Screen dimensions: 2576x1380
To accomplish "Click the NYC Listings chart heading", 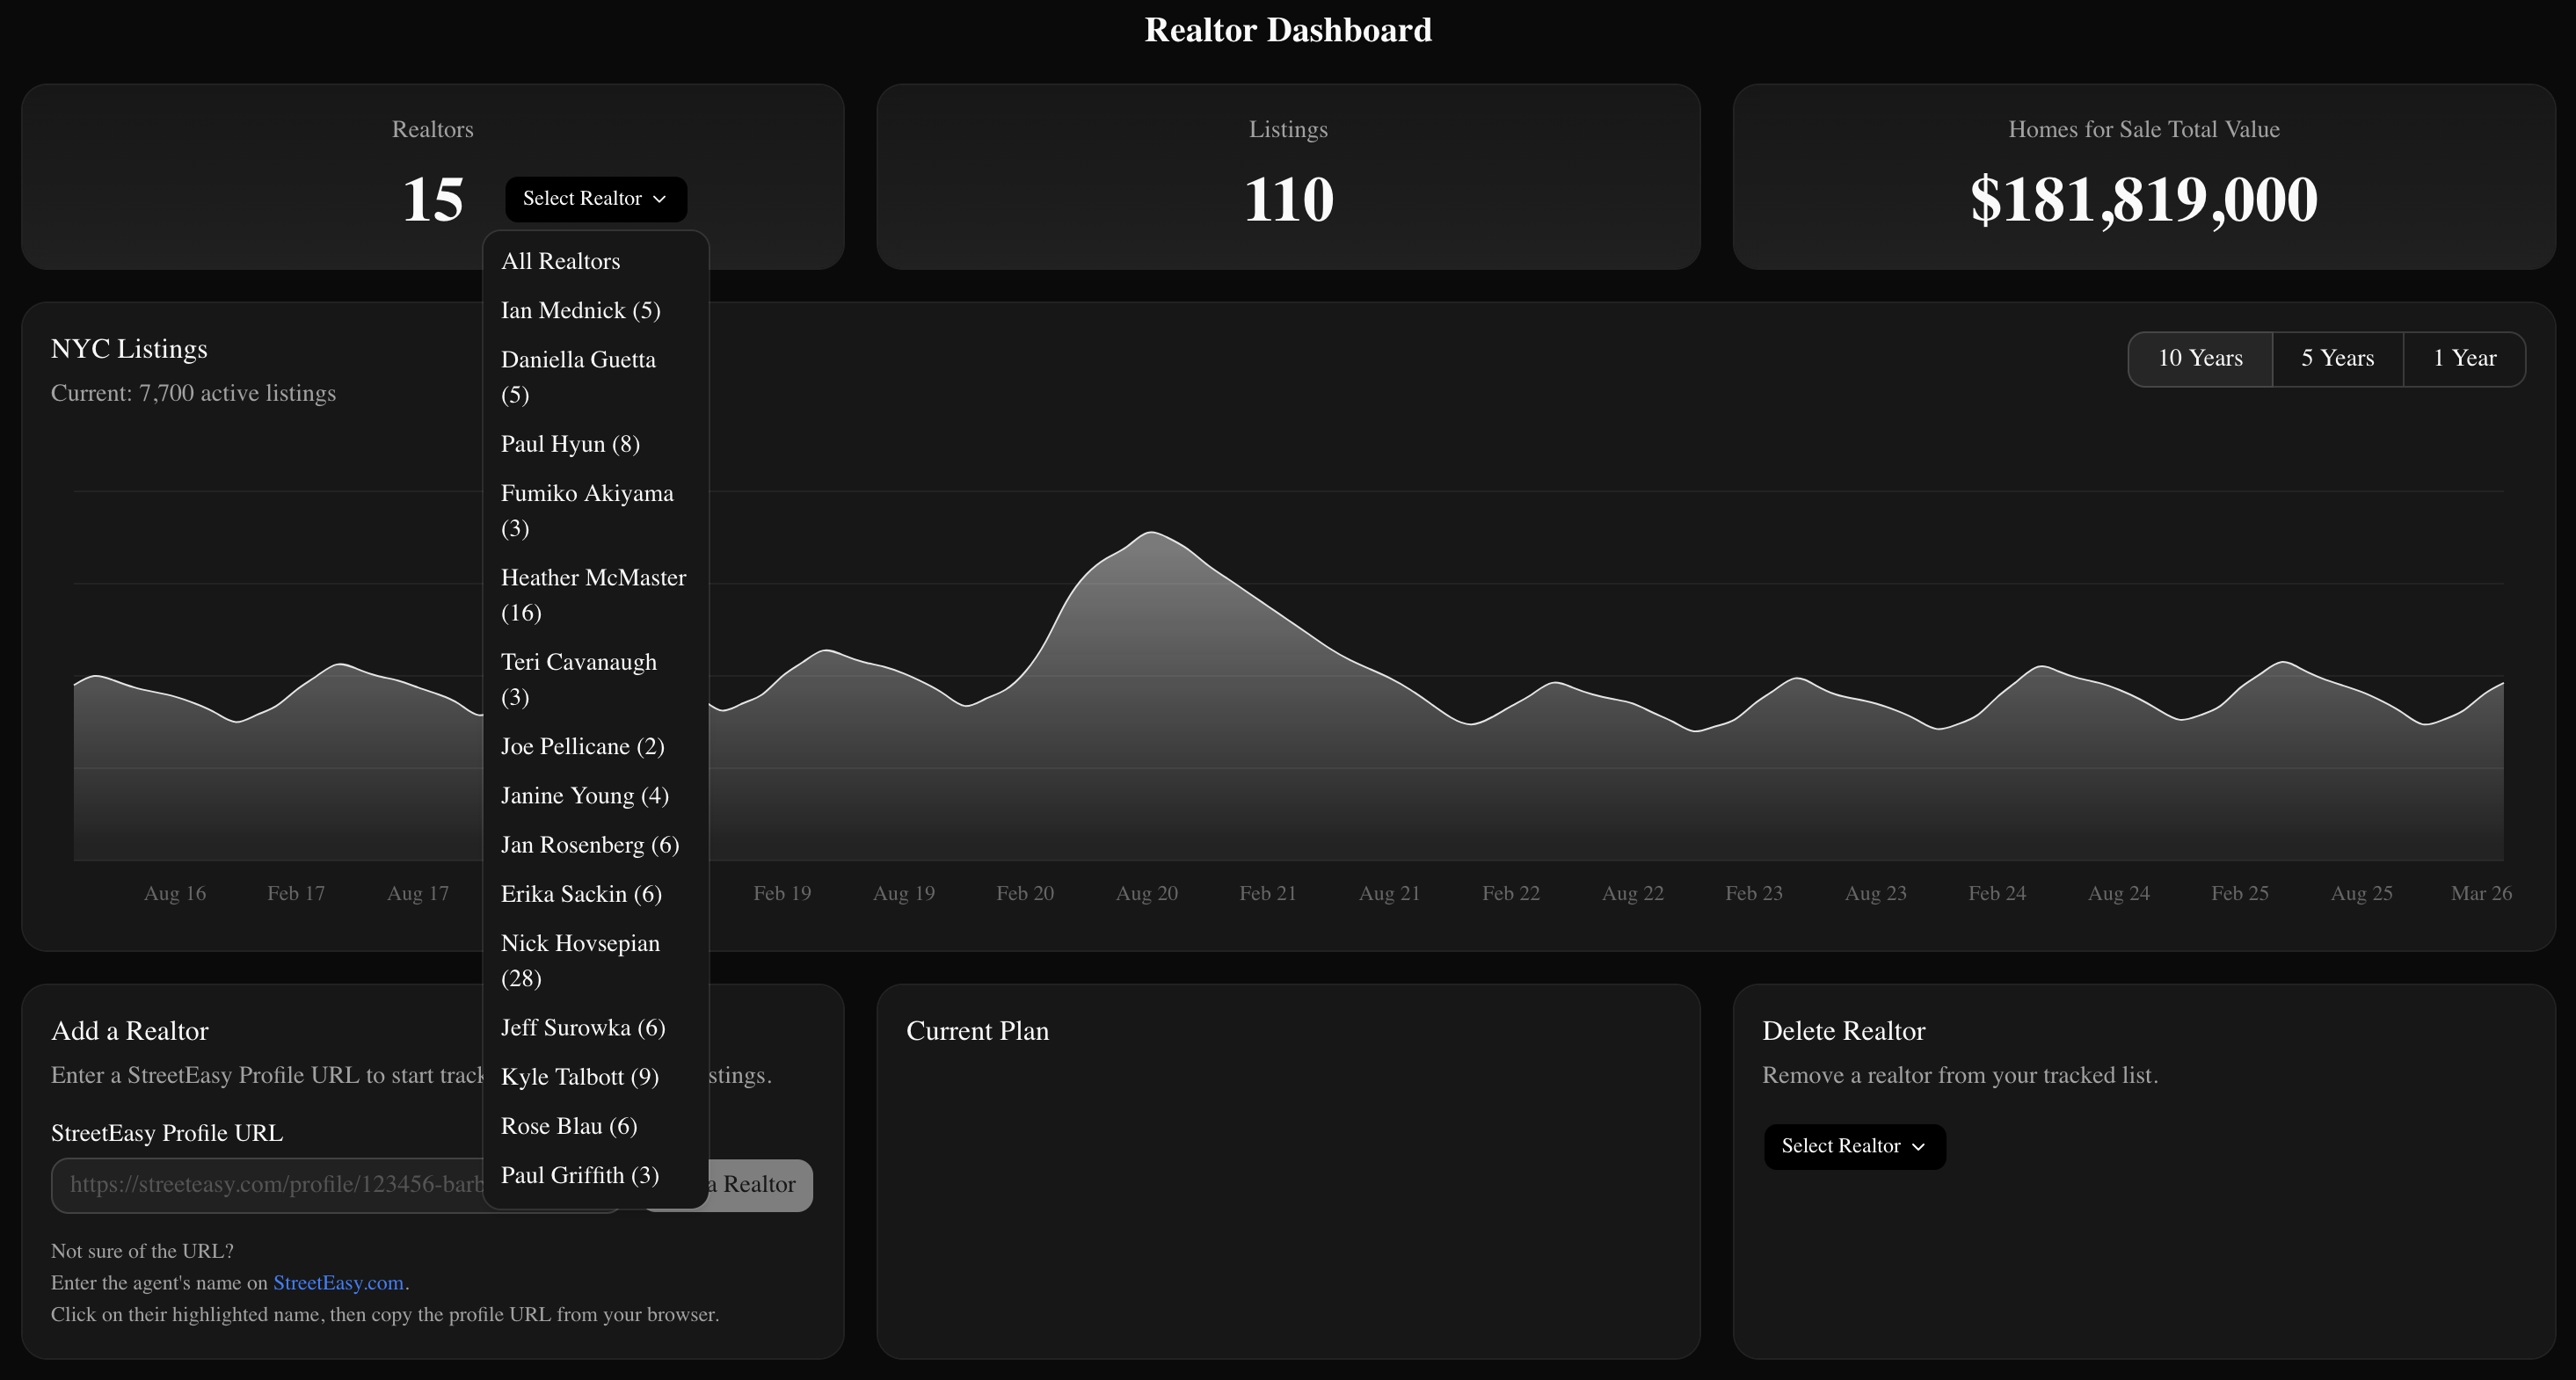I will 129,349.
